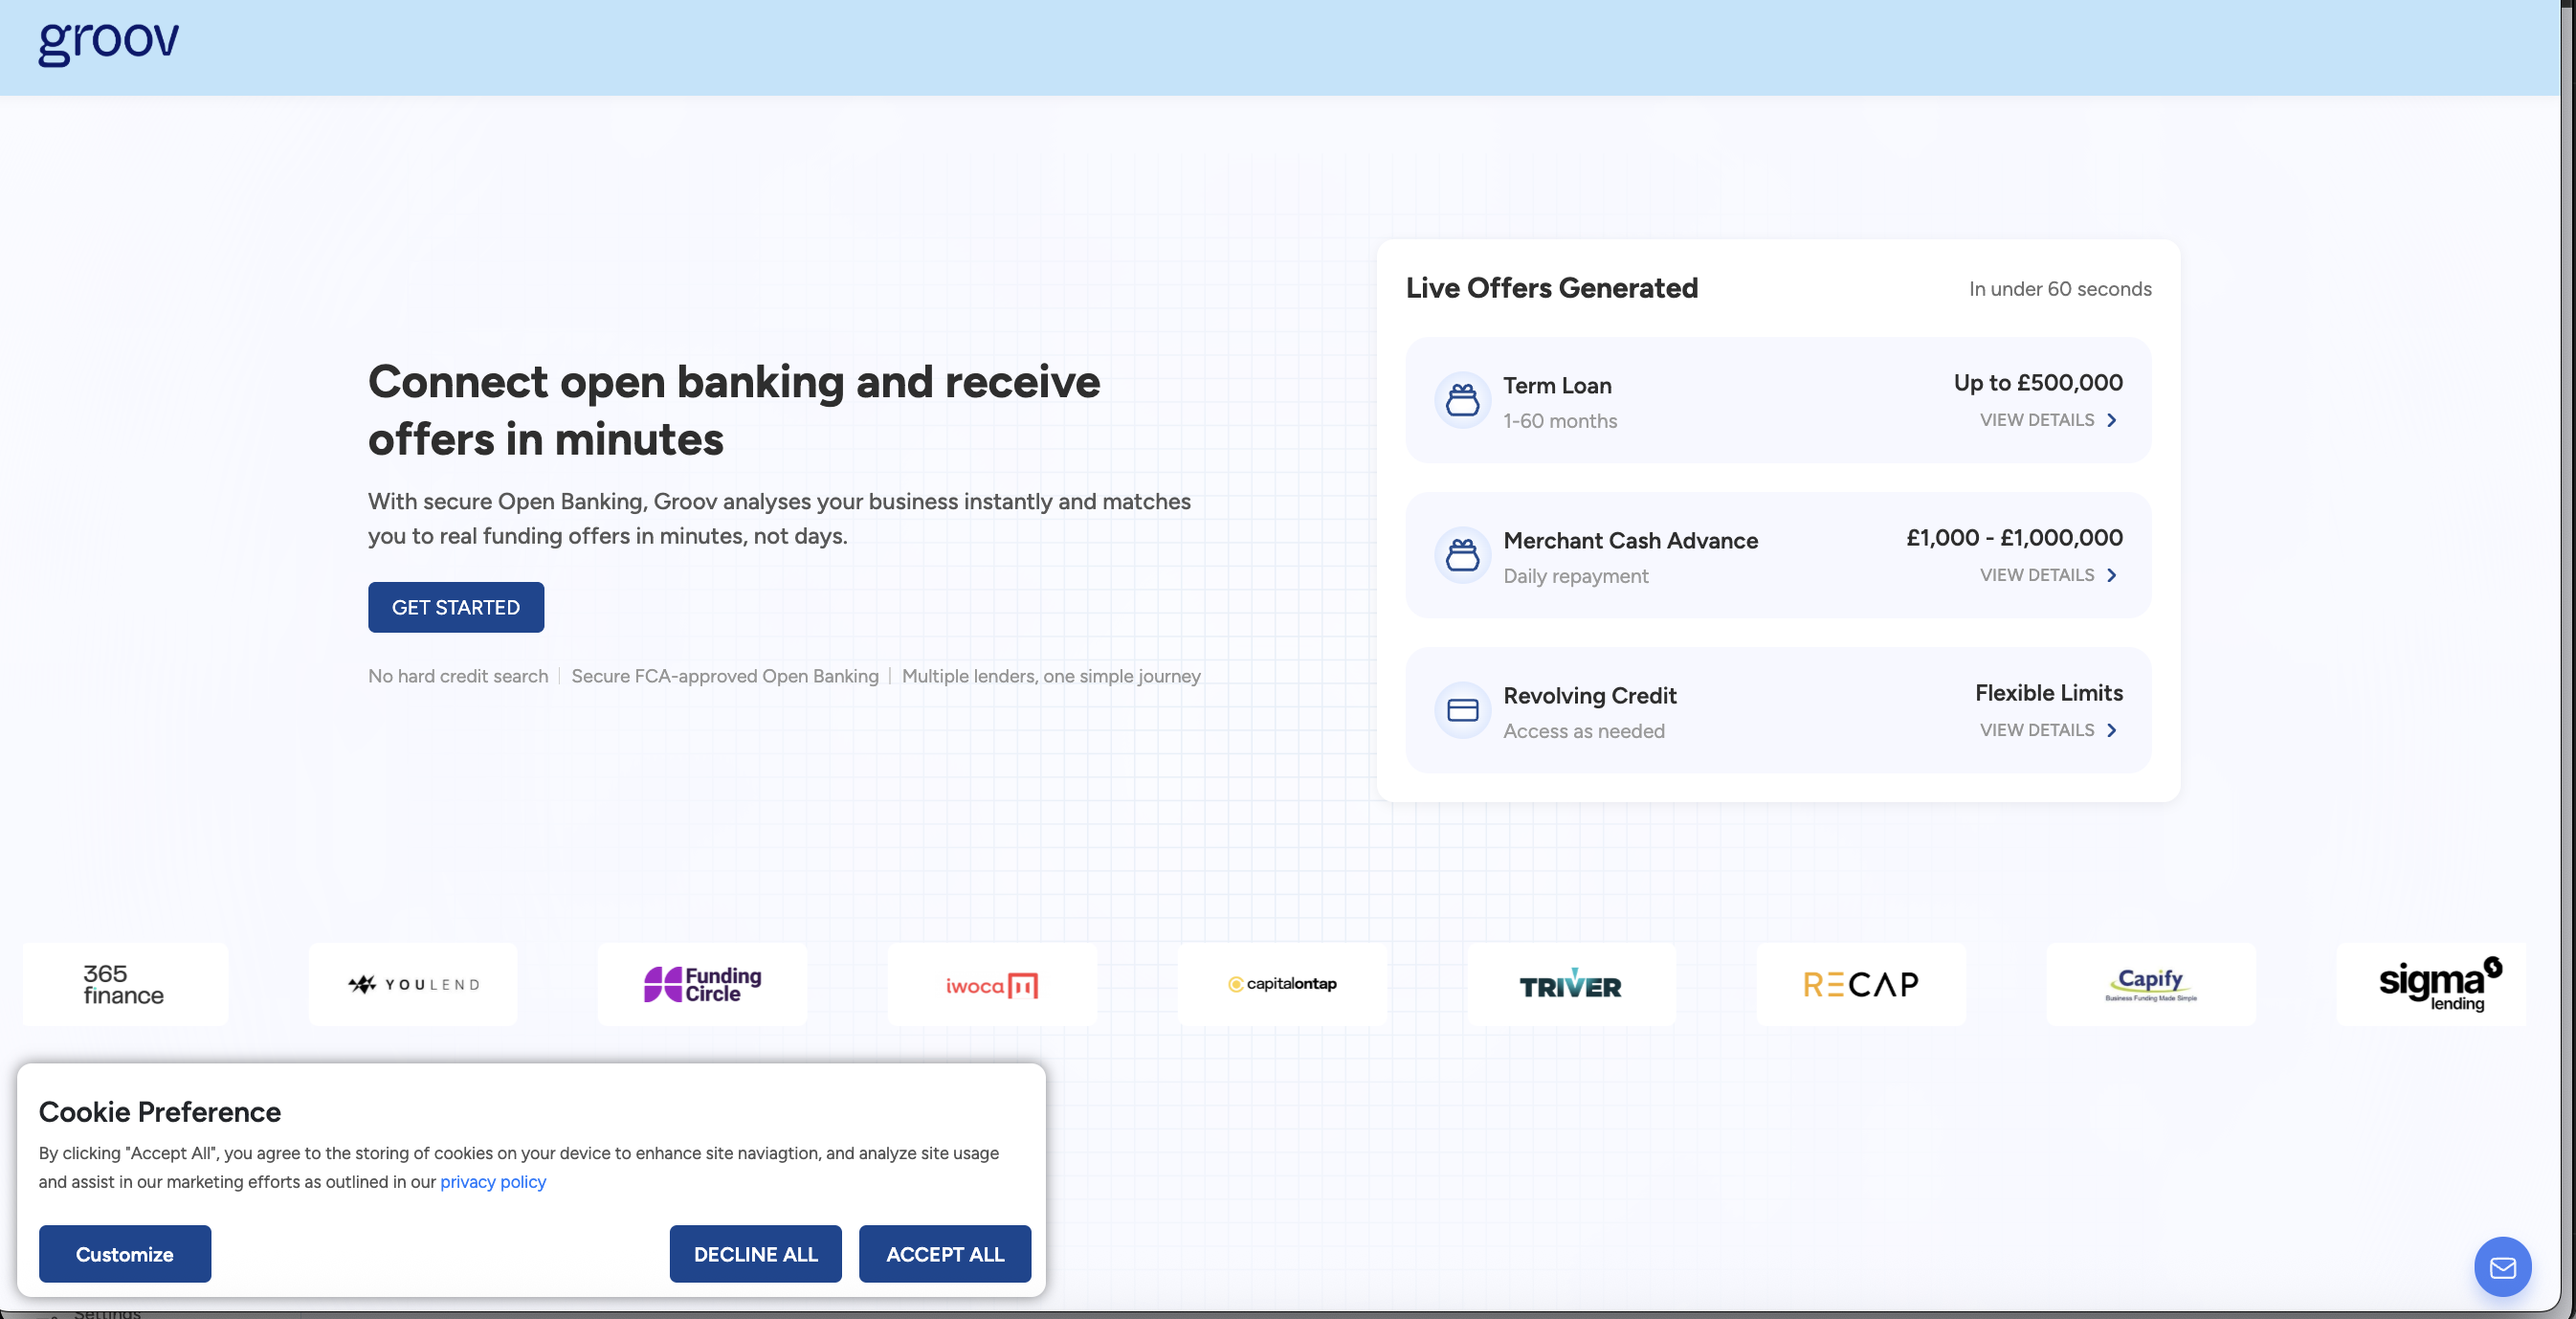Expand Merchant Cash Advance details chevron
This screenshot has width=2576, height=1319.
(x=2112, y=575)
